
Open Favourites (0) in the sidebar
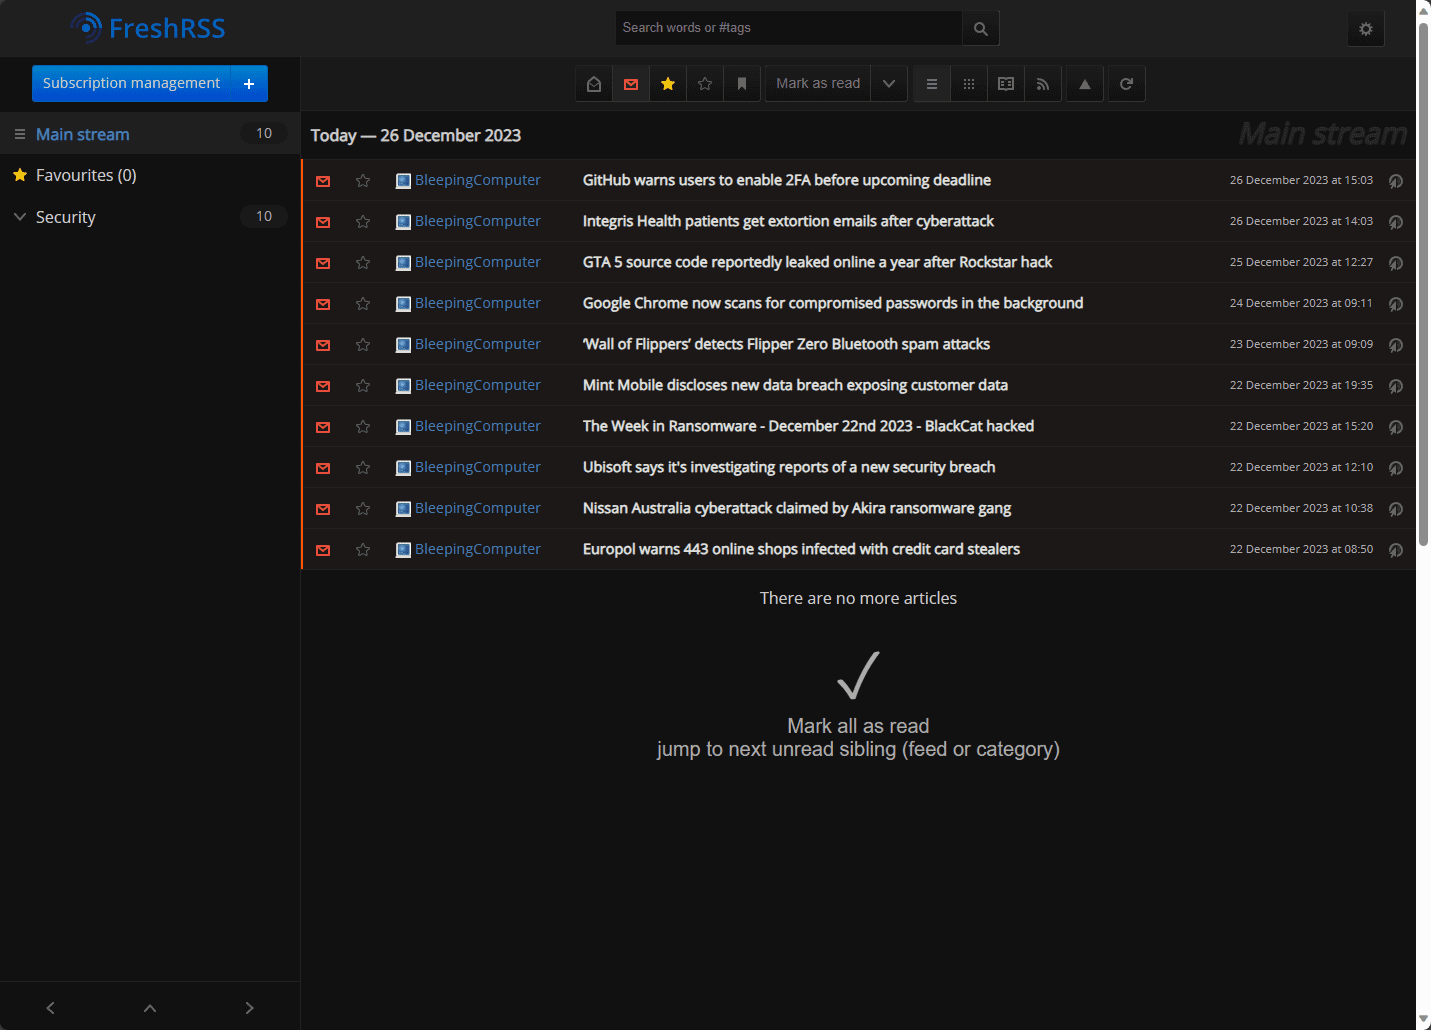pos(86,175)
